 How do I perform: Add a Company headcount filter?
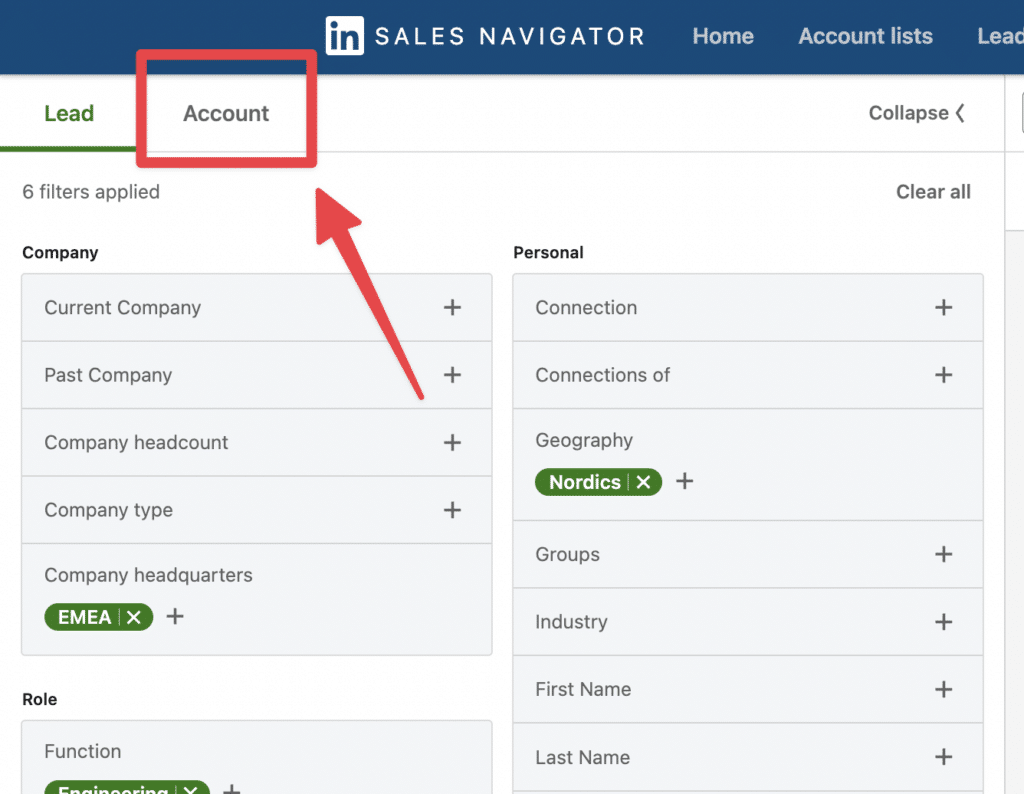(x=453, y=443)
